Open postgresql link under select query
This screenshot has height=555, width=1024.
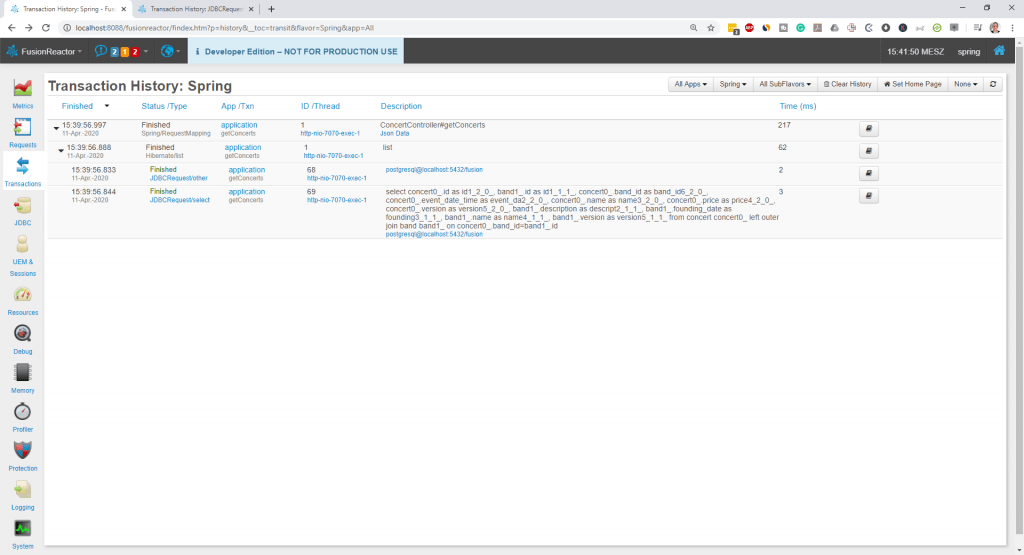[x=434, y=234]
